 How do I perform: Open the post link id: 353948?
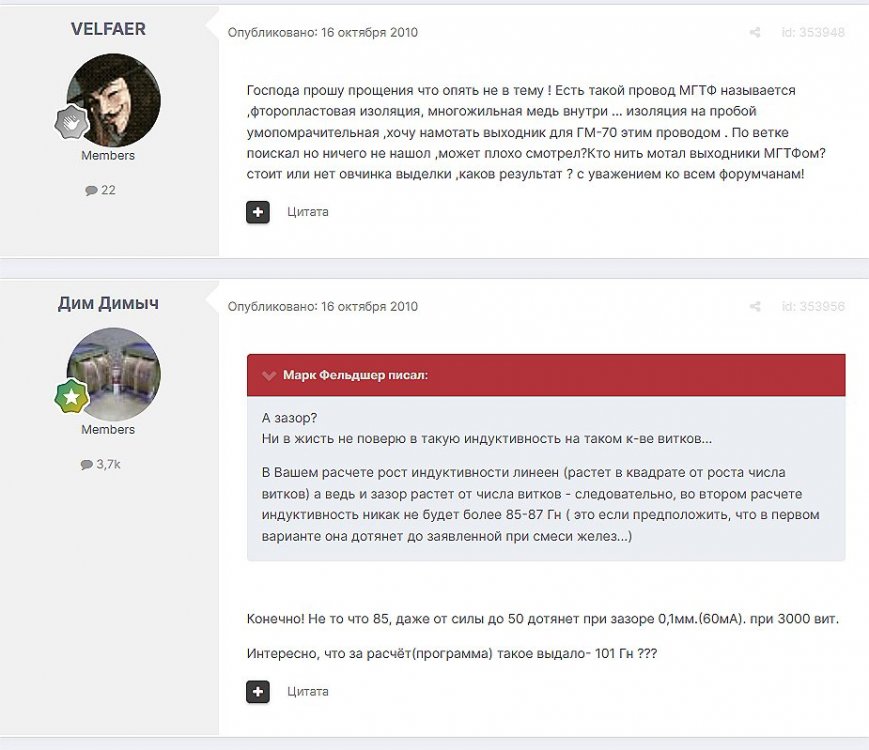tap(812, 33)
